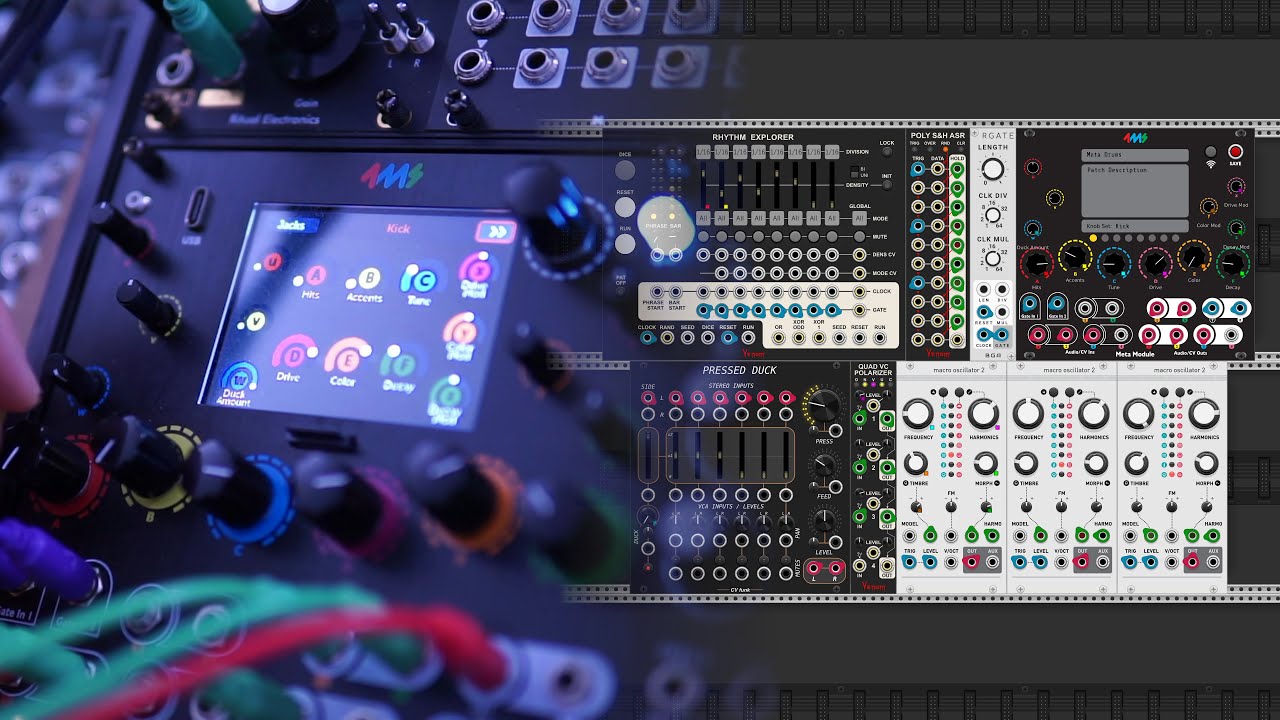
Task: Tap the double-arrow next button on hardware screen
Action: coord(496,232)
